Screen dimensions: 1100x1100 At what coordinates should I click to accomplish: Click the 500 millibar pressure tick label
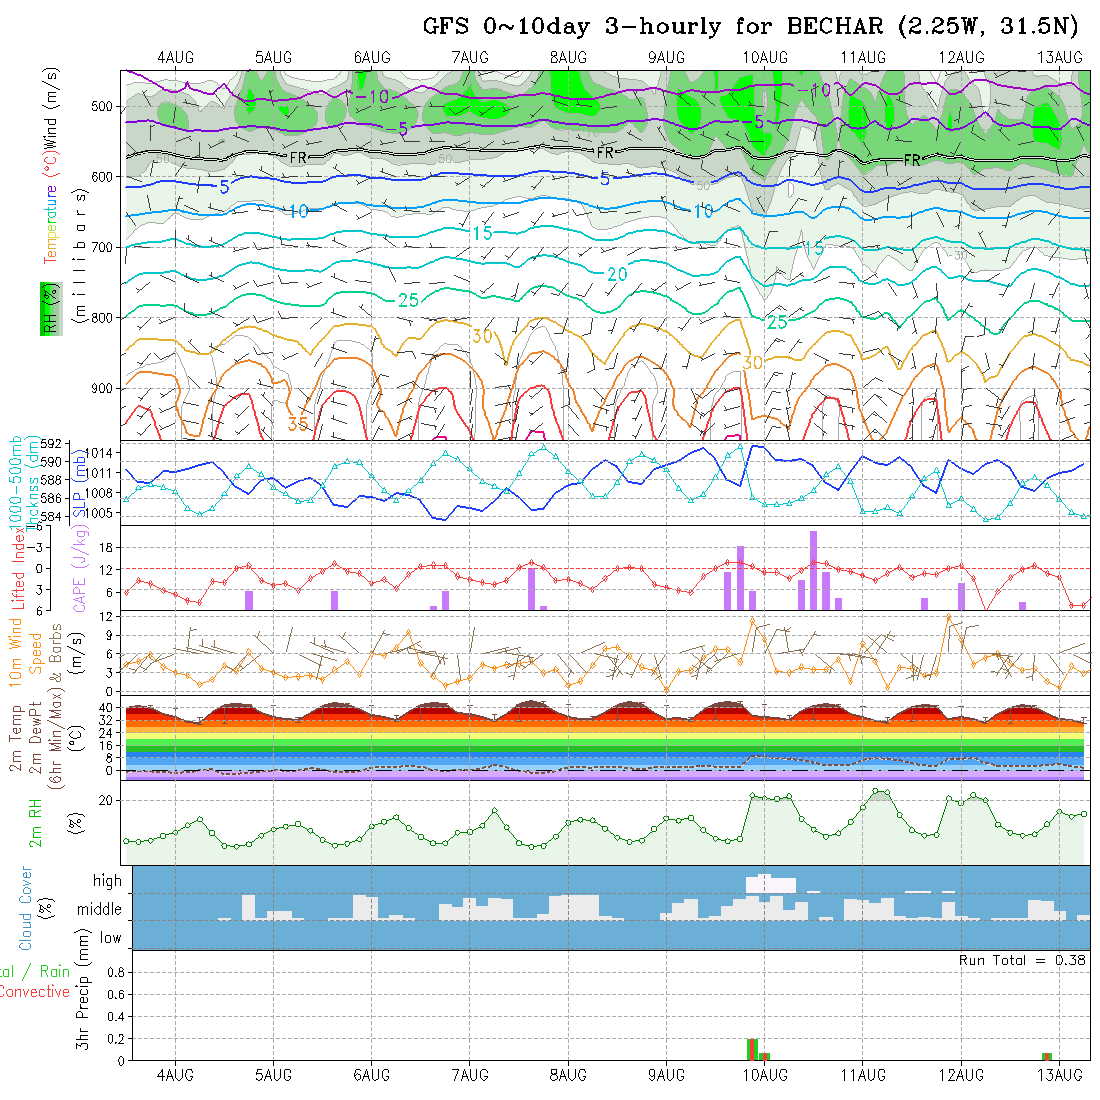[102, 107]
